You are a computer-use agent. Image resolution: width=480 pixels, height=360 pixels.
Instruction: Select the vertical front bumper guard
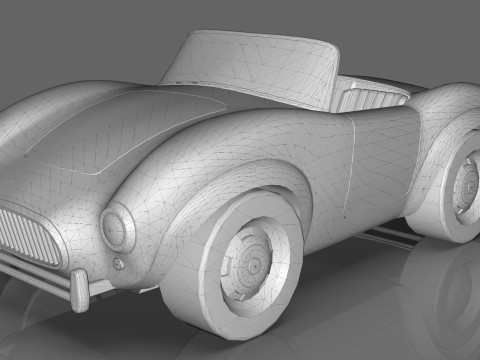click(x=80, y=291)
